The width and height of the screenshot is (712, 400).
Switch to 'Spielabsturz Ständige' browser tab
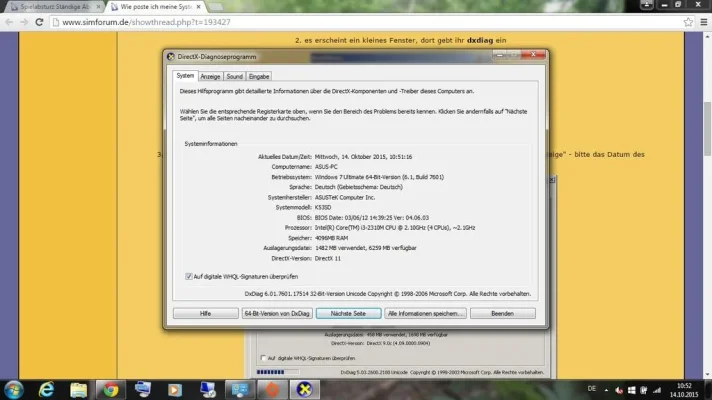54,7
